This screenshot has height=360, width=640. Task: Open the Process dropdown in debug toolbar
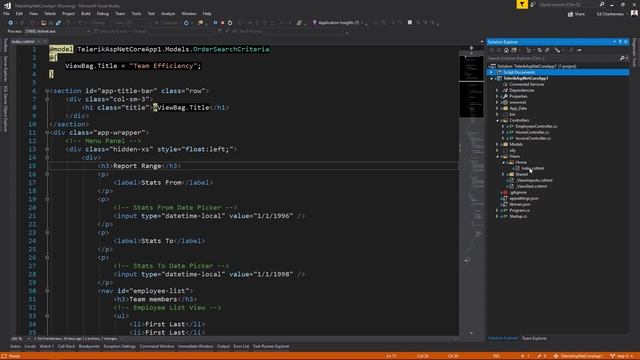click(88, 31)
